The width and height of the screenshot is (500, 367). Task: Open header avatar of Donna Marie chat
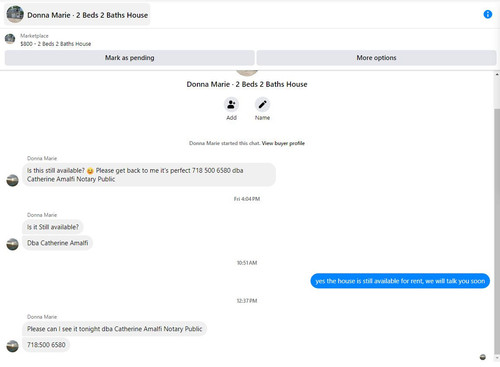(x=15, y=14)
